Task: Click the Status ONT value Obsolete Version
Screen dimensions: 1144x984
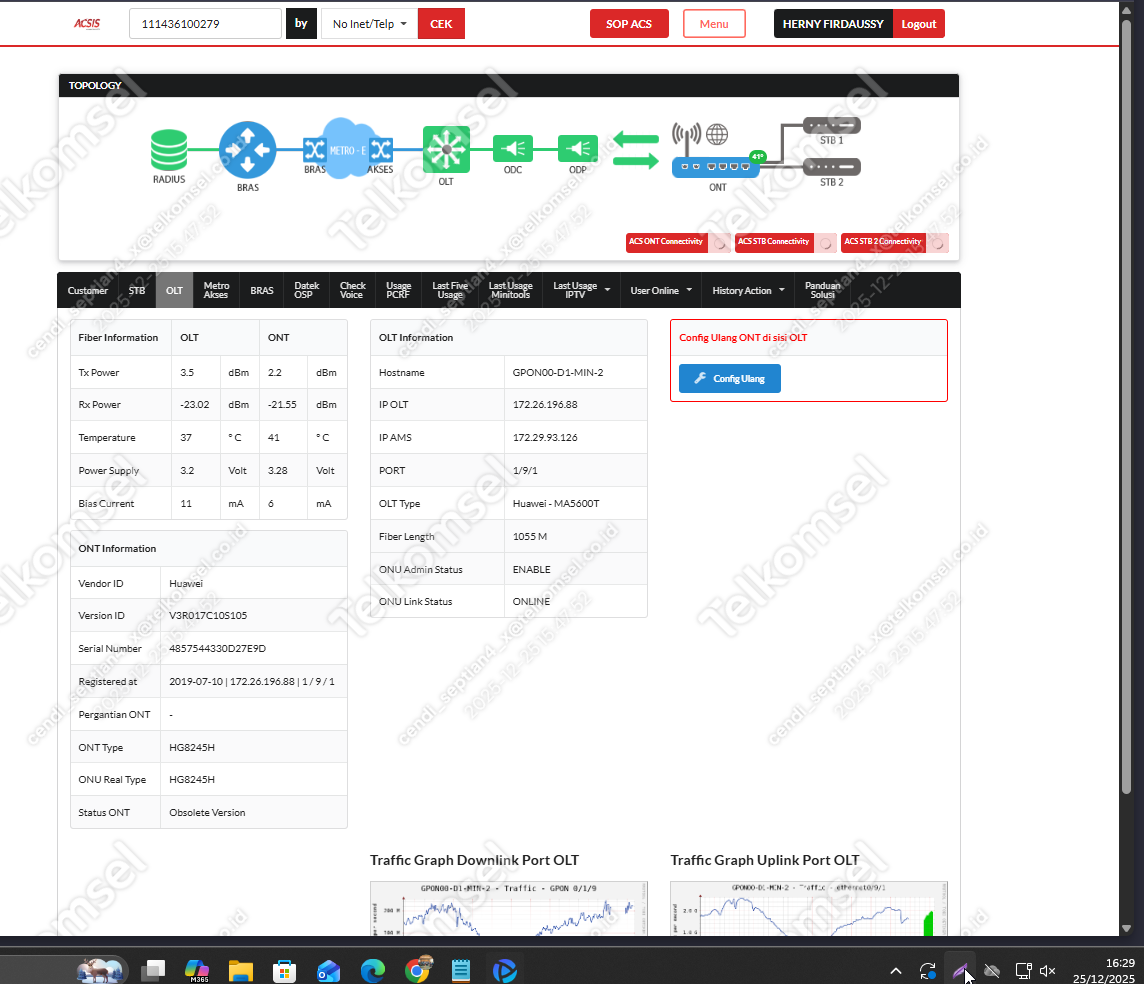Action: [207, 813]
